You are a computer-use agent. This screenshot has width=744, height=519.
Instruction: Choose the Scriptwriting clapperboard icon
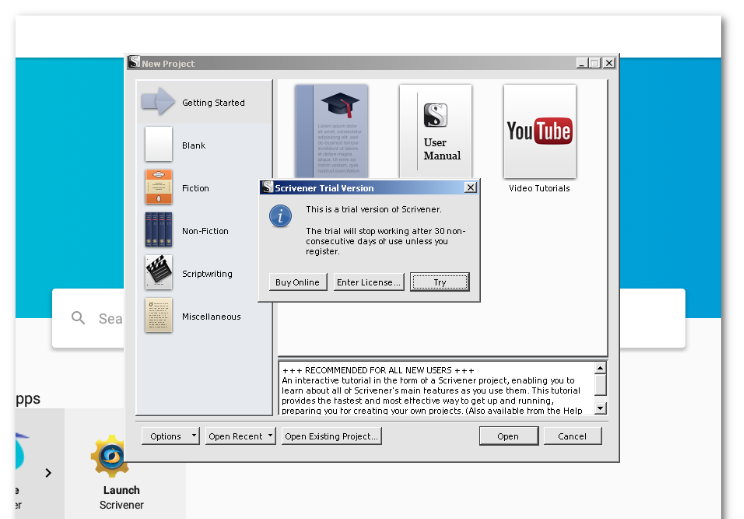(x=158, y=272)
